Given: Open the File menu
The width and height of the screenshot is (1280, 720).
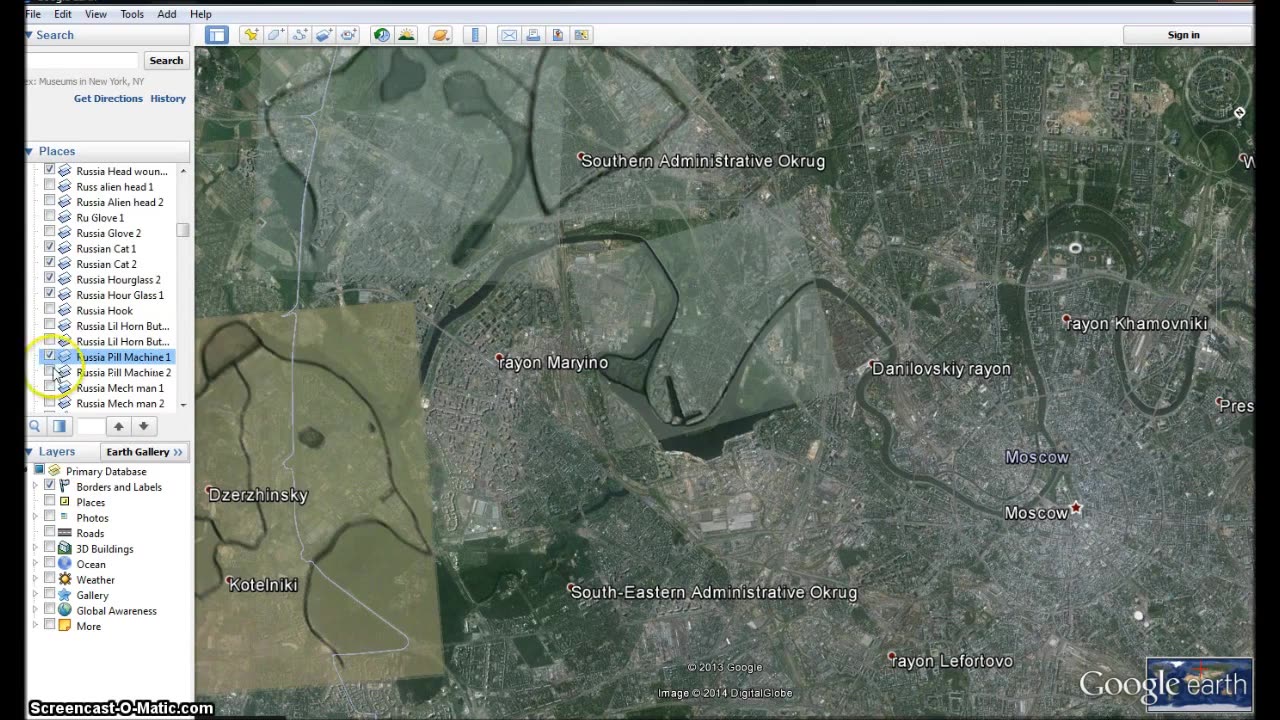Looking at the screenshot, I should coord(33,14).
